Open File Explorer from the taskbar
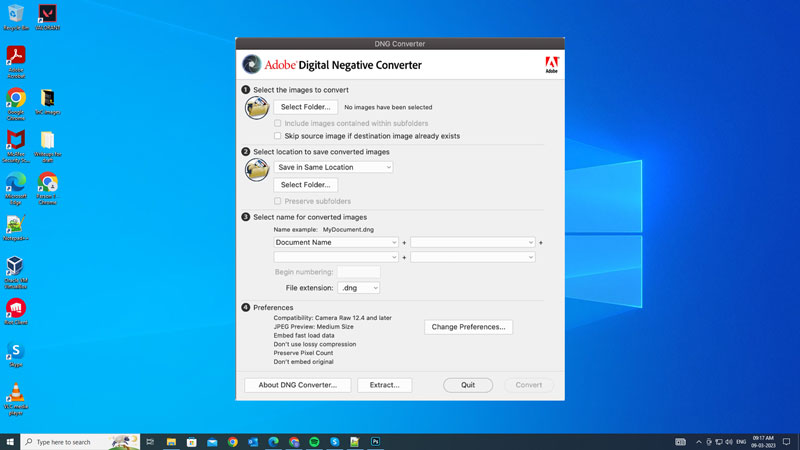Image resolution: width=800 pixels, height=450 pixels. [171, 442]
